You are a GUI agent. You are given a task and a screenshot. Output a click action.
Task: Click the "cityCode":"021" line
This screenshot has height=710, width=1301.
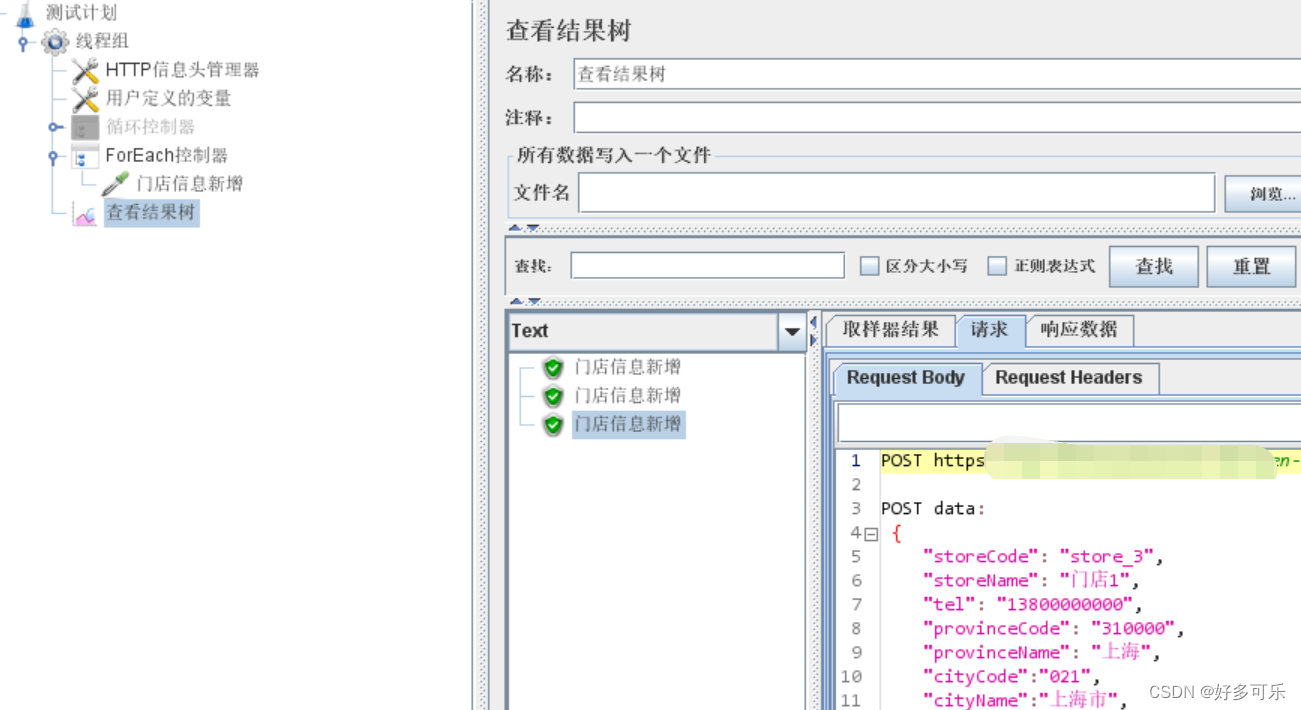(x=1013, y=677)
